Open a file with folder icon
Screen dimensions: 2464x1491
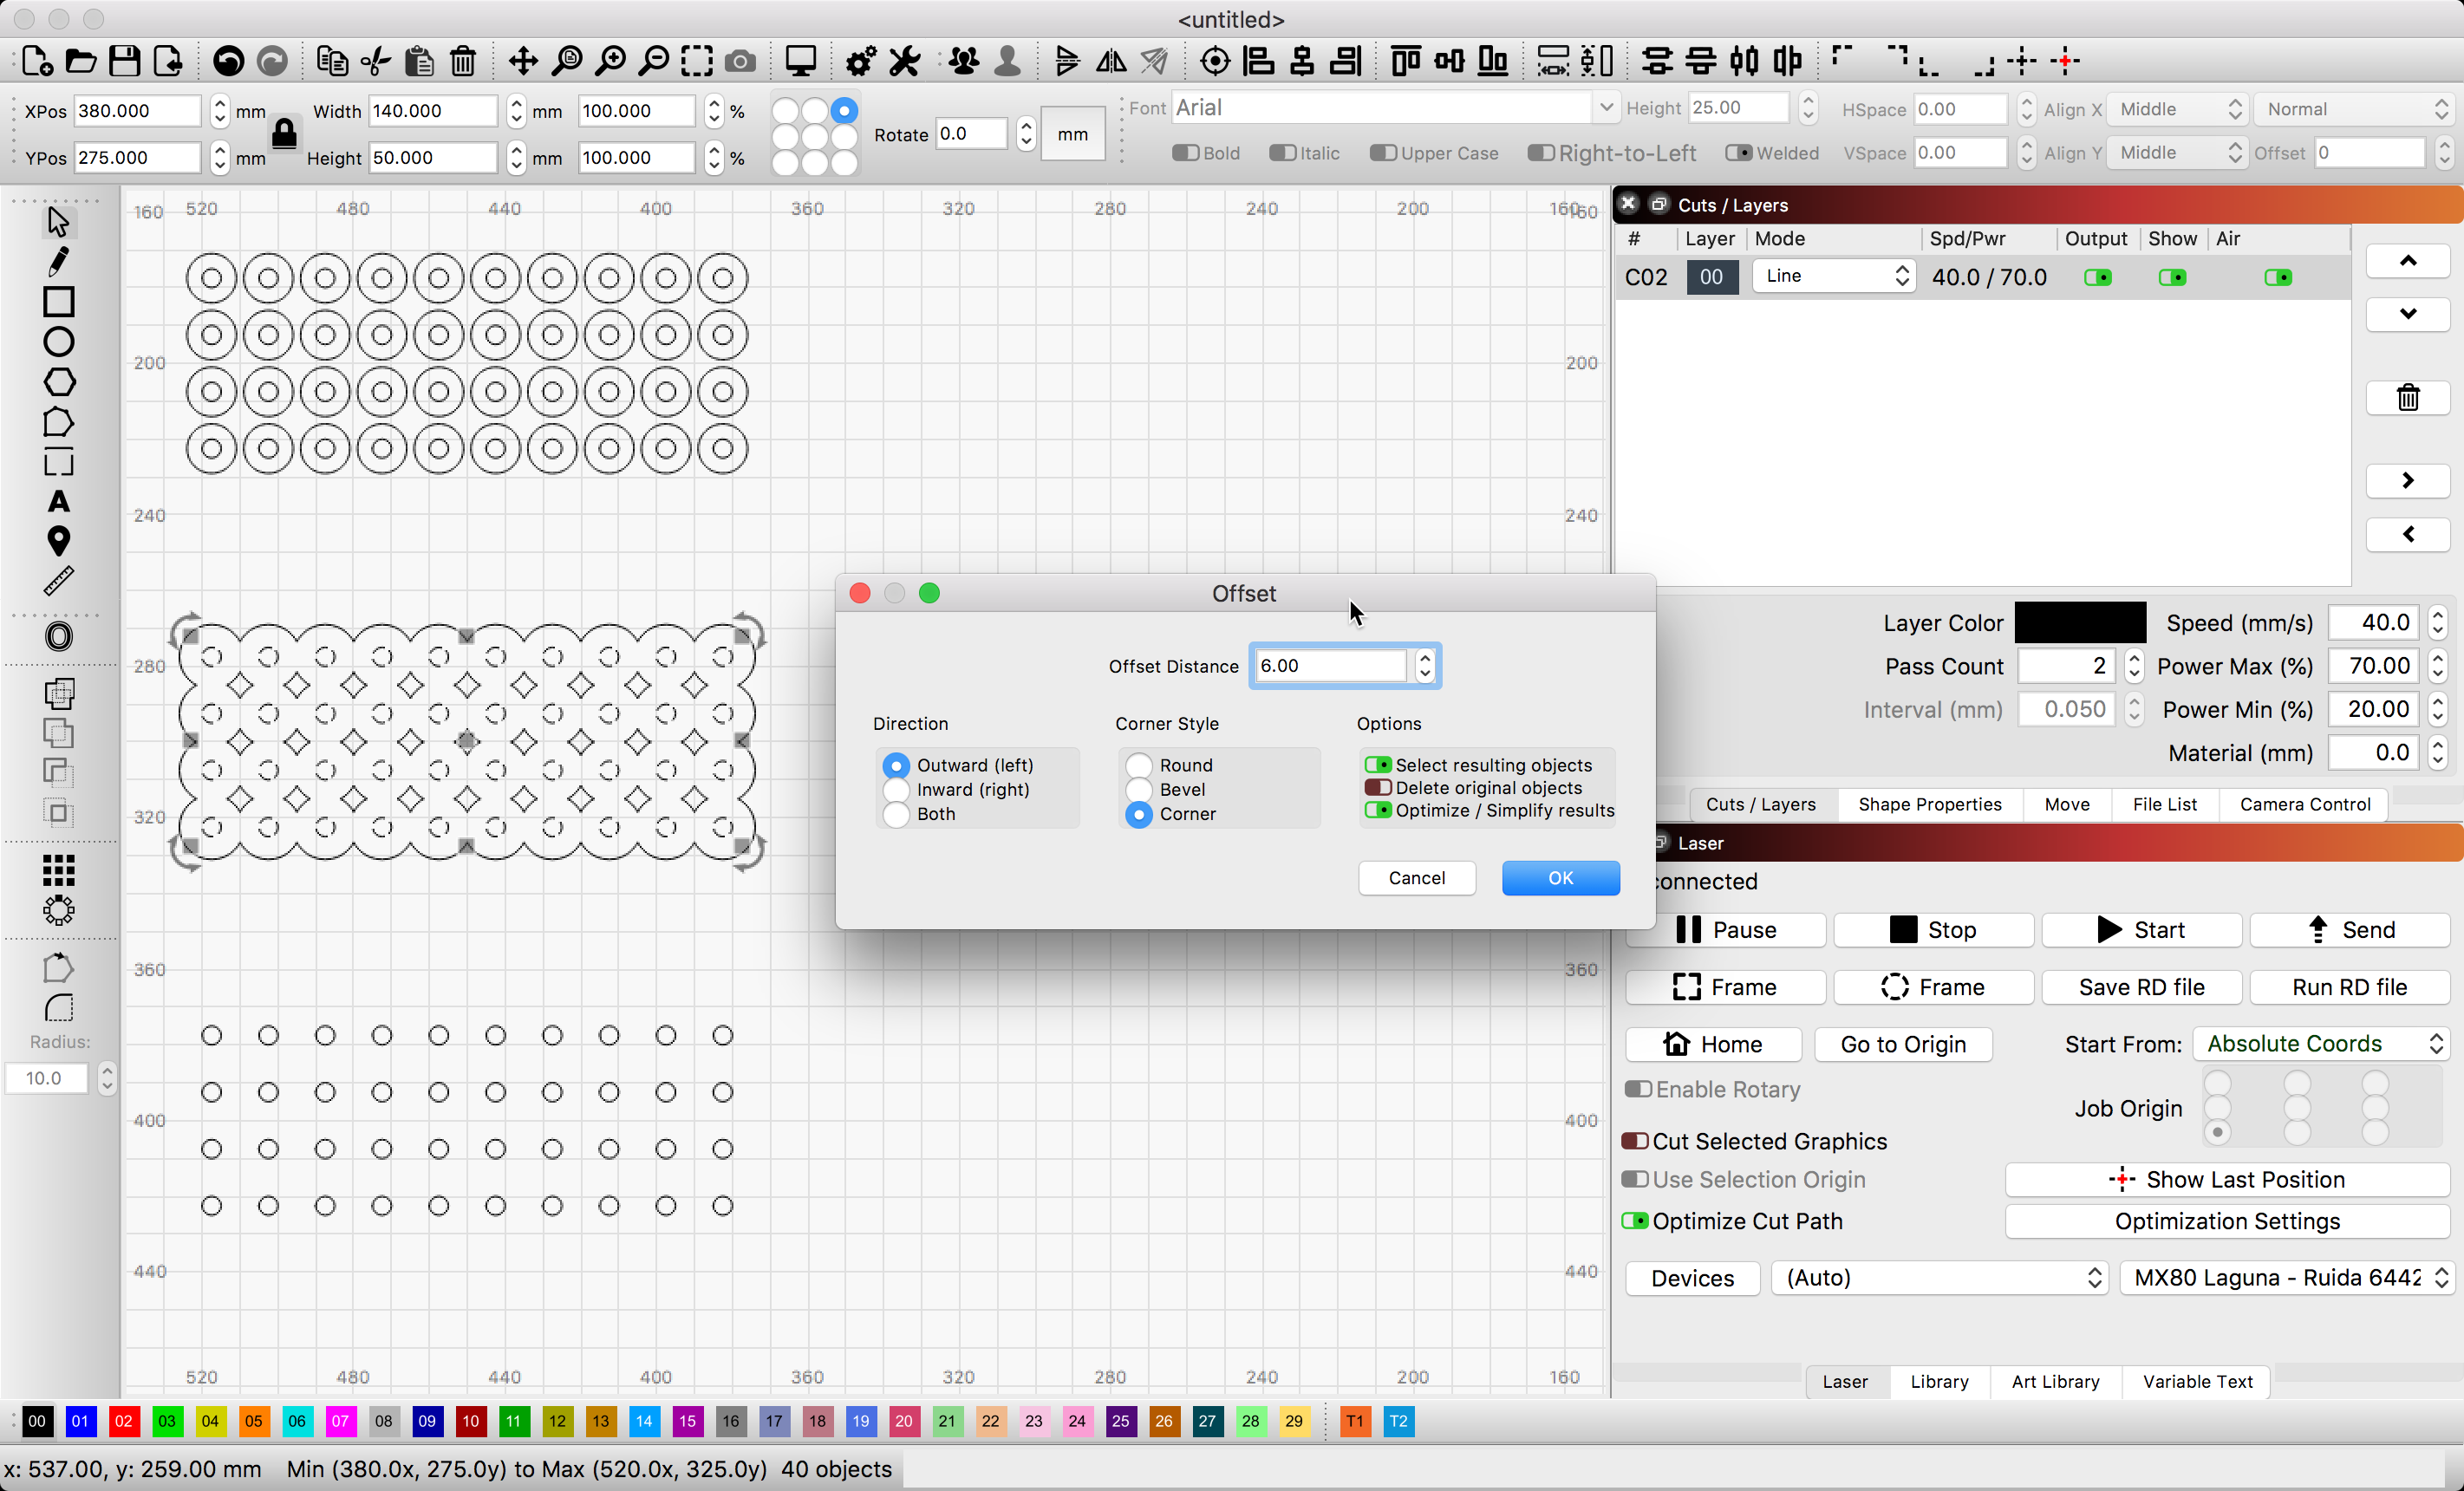81,61
